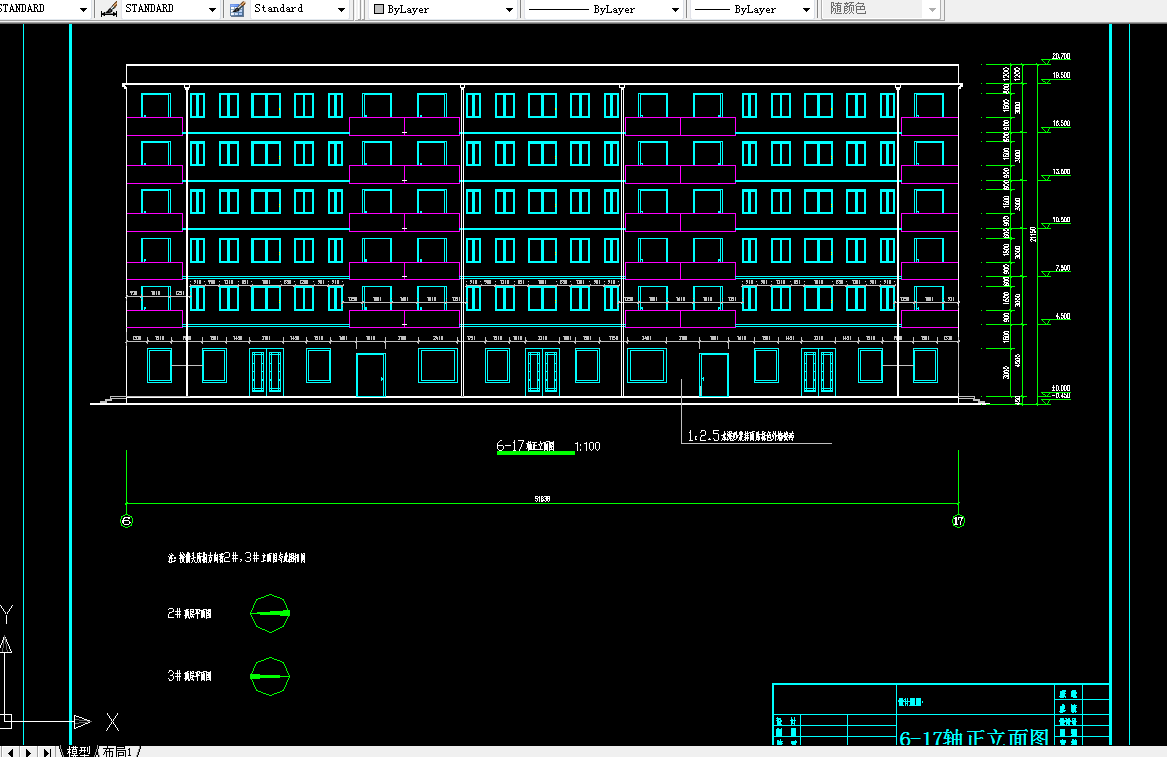This screenshot has height=757, width=1167.
Task: Expand the ByLayer lineweight dropdown
Action: coord(805,9)
